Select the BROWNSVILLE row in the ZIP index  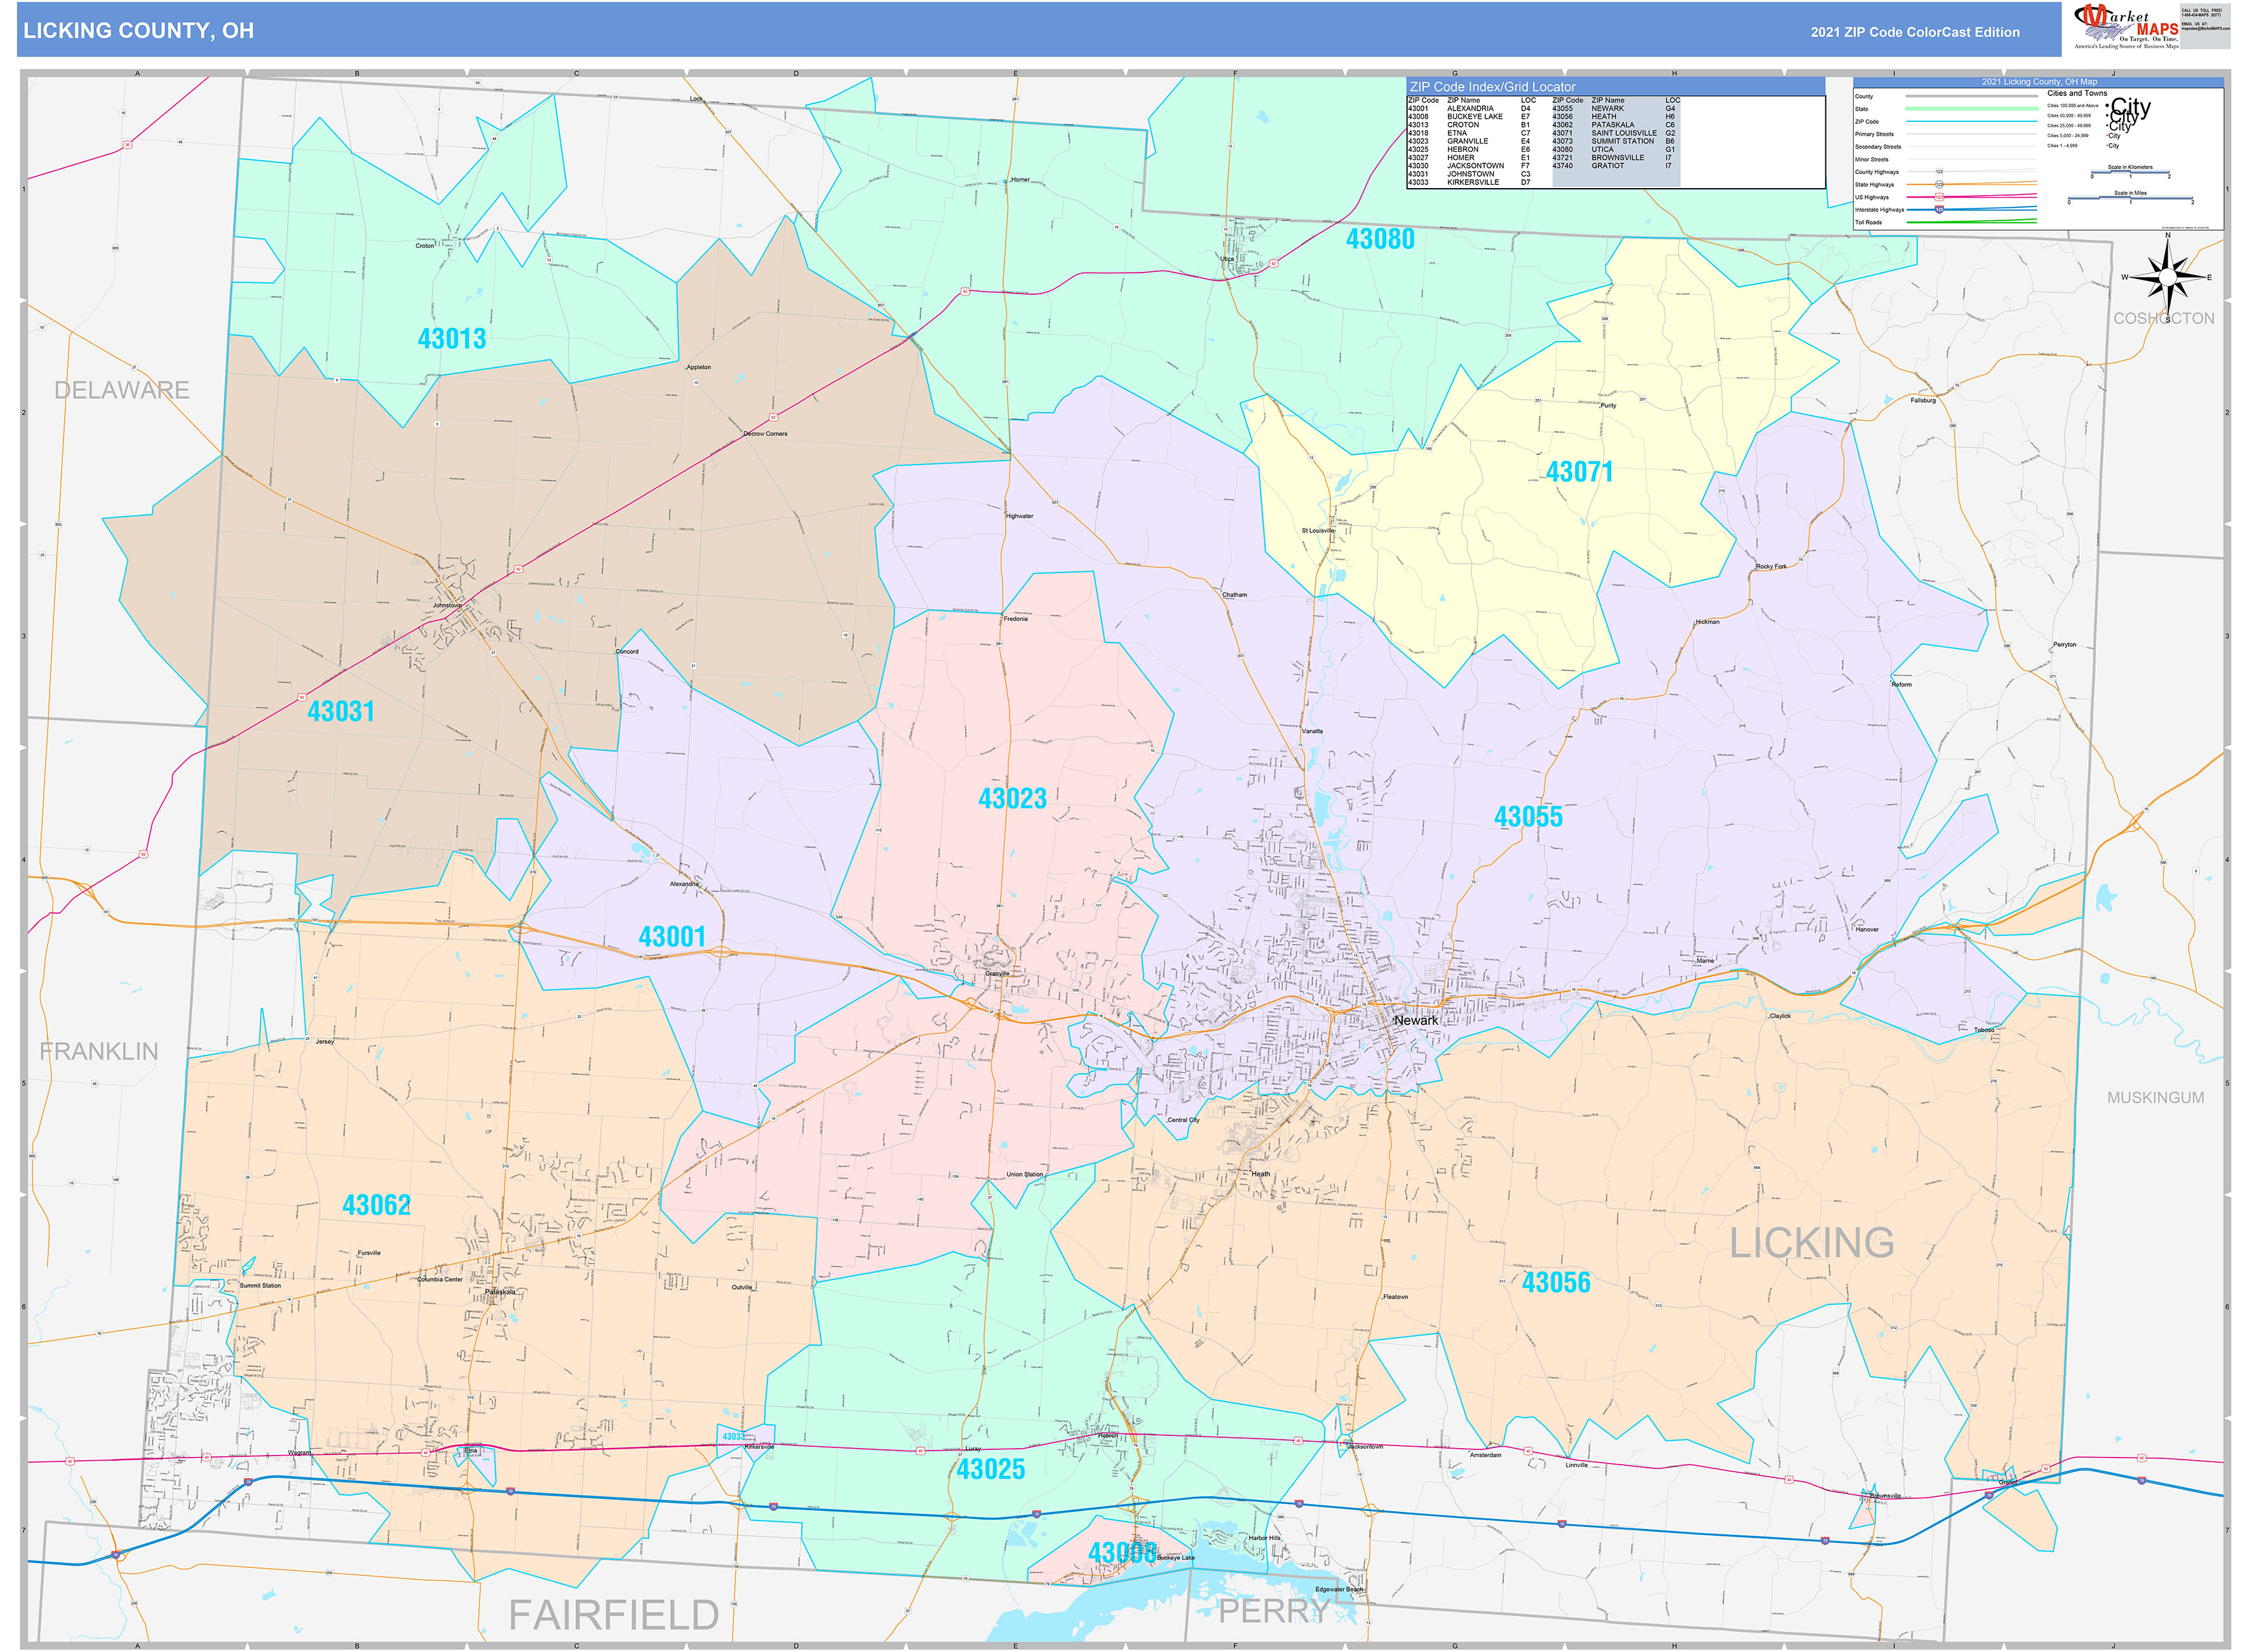coord(1615,158)
